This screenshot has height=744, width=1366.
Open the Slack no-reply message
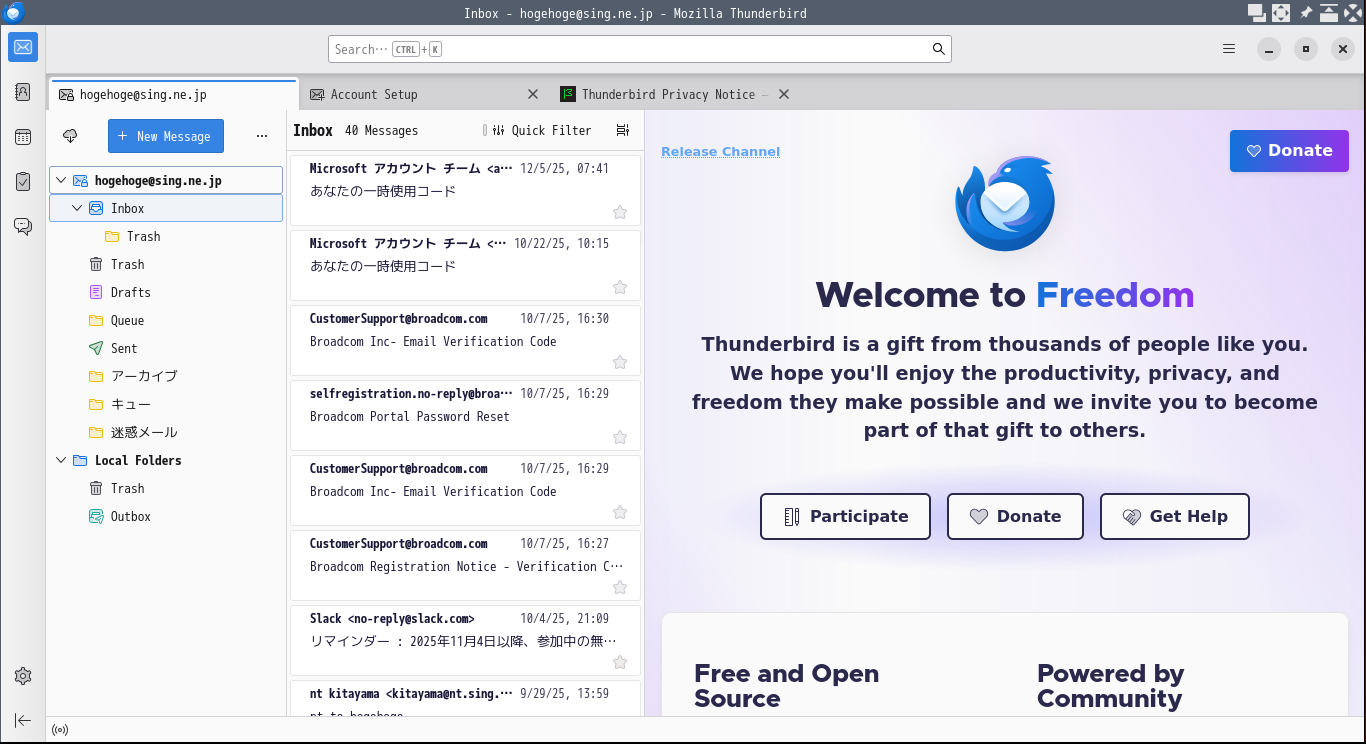[x=465, y=640]
